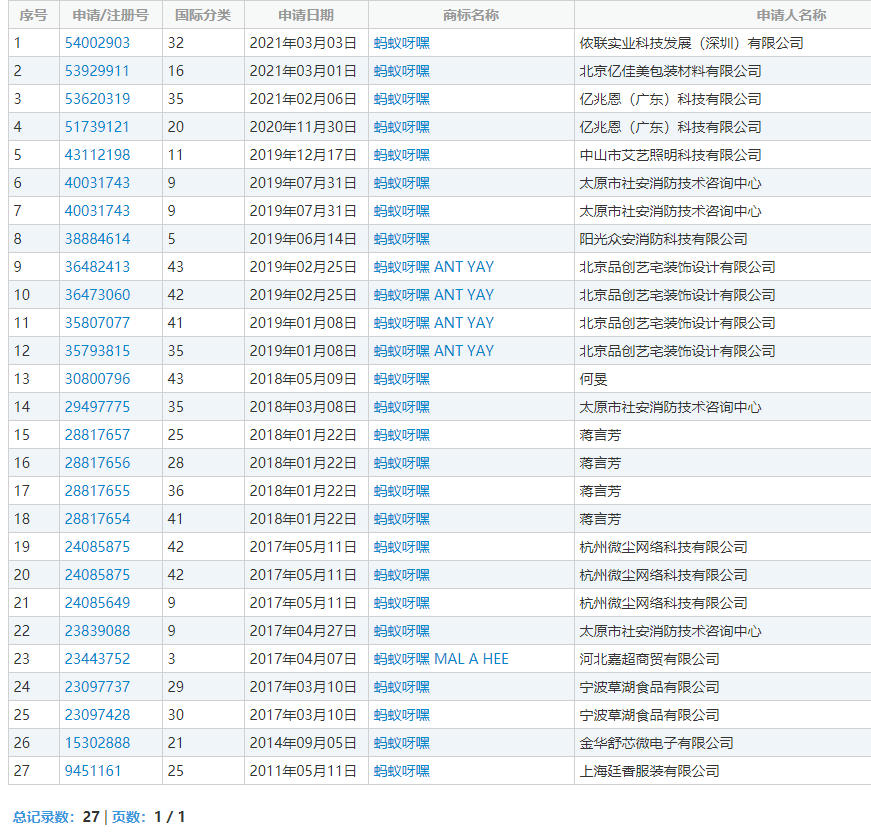
Task: Open registration number 35807077
Action: coord(97,323)
